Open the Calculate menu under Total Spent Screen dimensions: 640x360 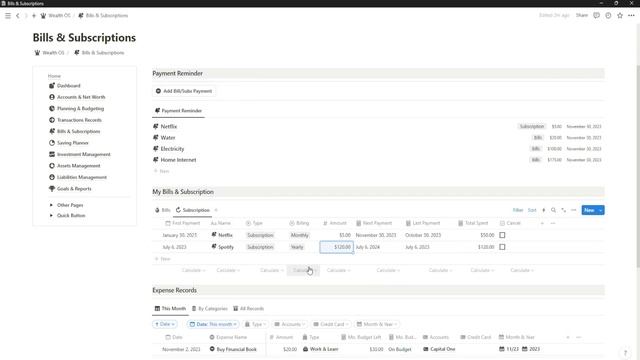[482, 270]
